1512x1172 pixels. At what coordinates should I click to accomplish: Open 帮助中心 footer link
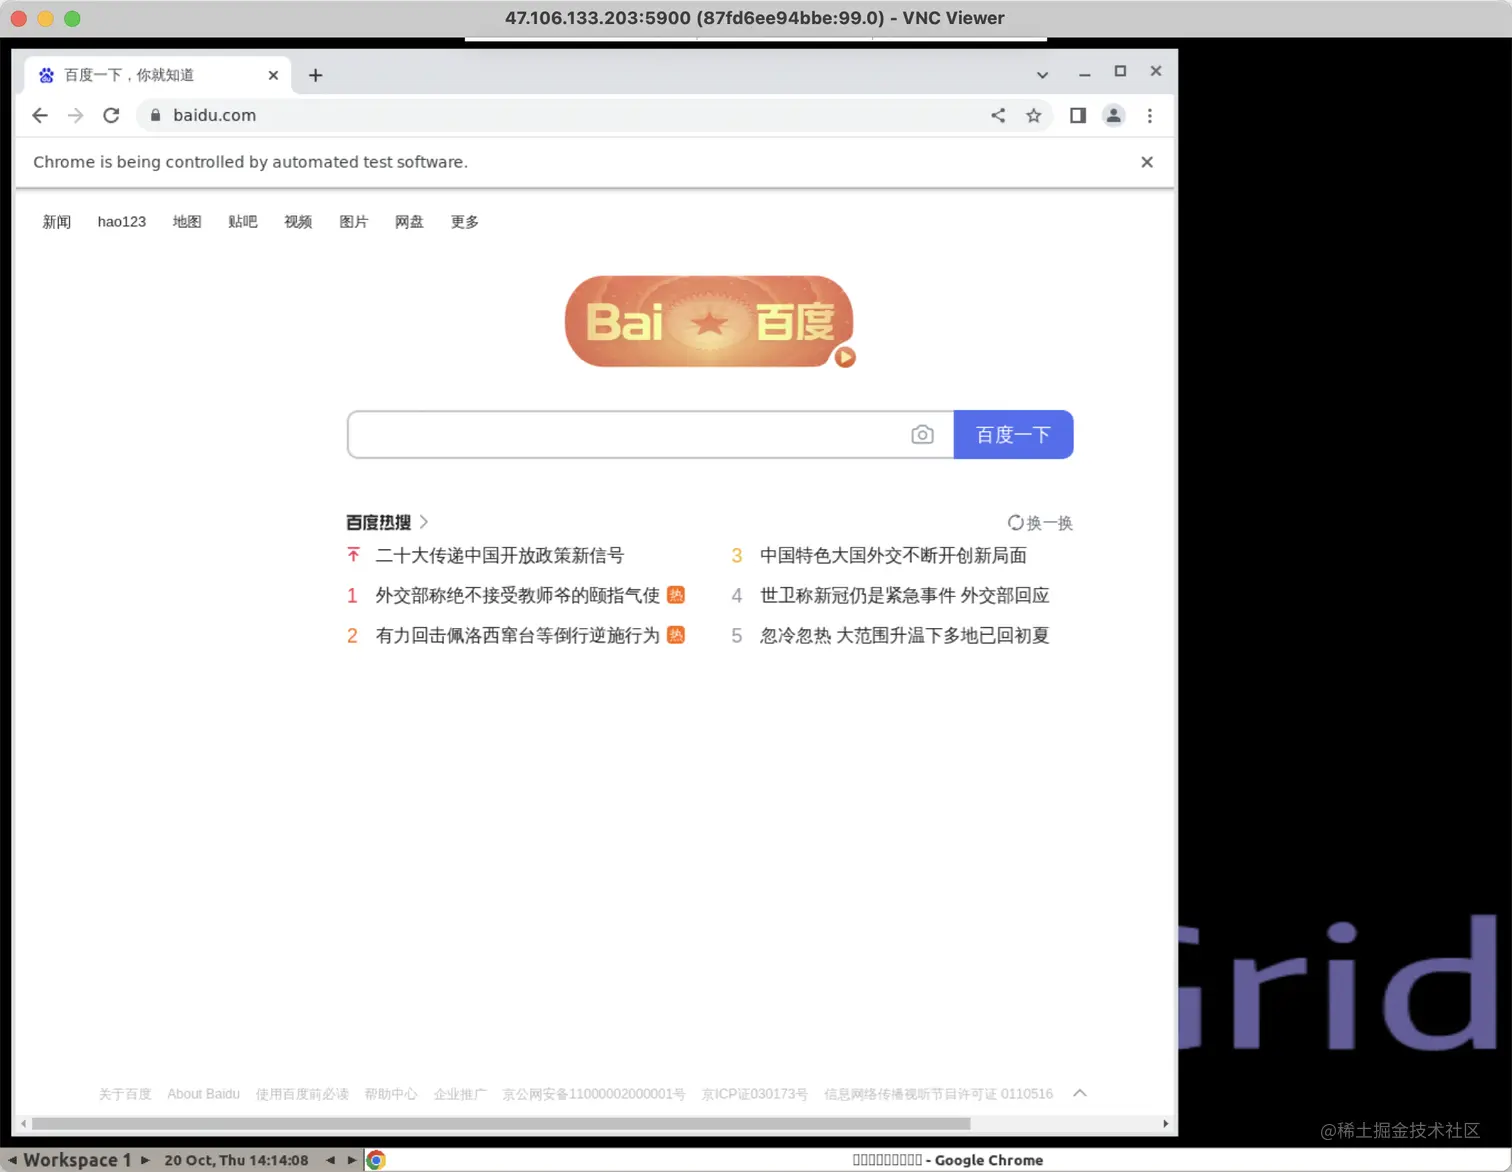point(391,1094)
